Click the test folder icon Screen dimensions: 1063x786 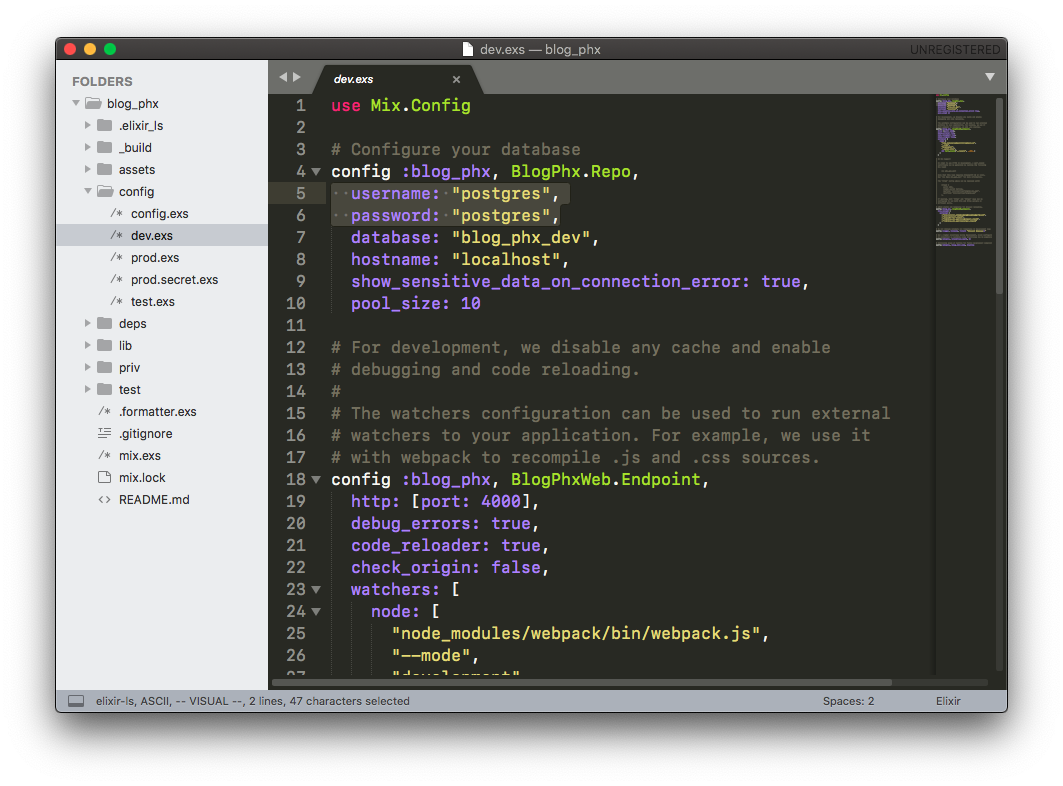point(104,389)
